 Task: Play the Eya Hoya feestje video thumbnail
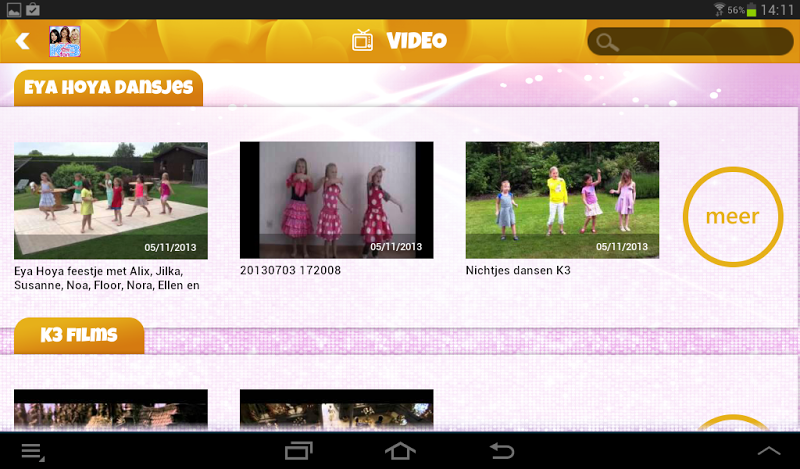point(111,201)
